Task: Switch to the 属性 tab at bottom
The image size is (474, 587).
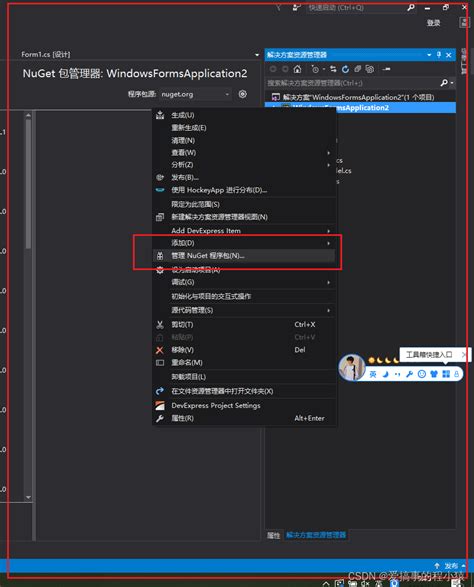Action: [274, 535]
